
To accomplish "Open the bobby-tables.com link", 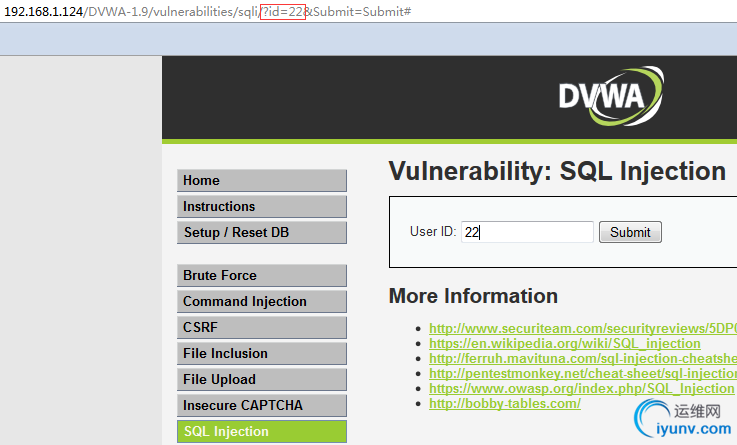I will [505, 404].
